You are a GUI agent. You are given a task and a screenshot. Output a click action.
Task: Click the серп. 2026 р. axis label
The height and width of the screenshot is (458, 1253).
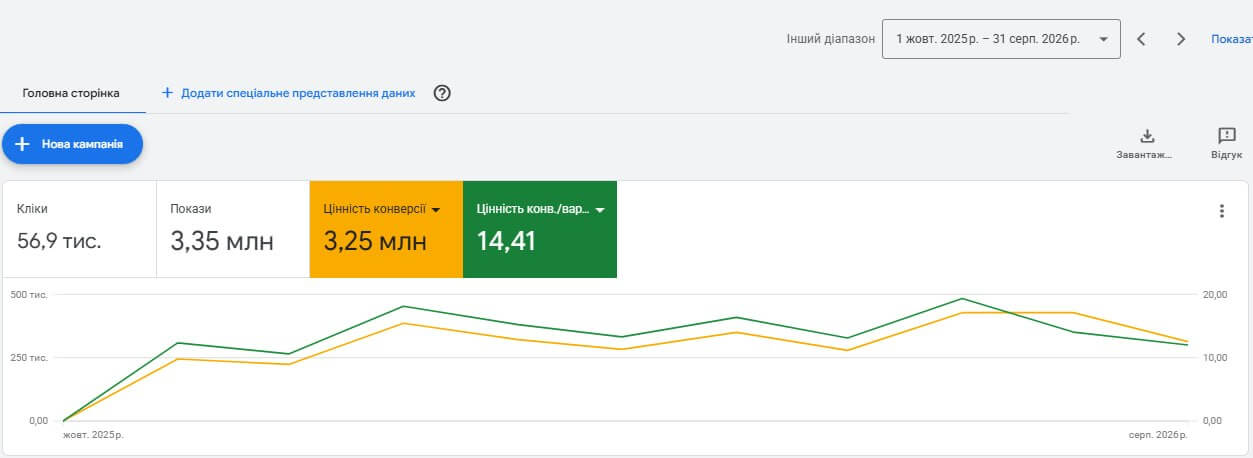click(1158, 435)
